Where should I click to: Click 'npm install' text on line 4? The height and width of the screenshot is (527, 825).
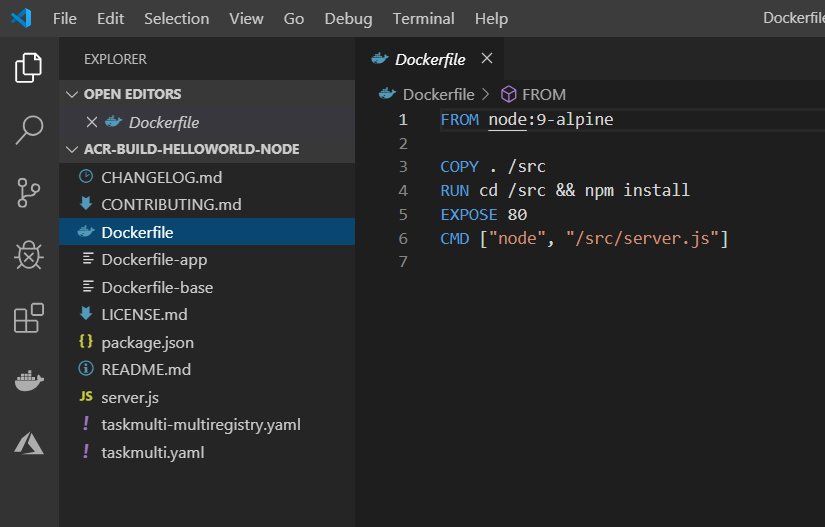(637, 190)
